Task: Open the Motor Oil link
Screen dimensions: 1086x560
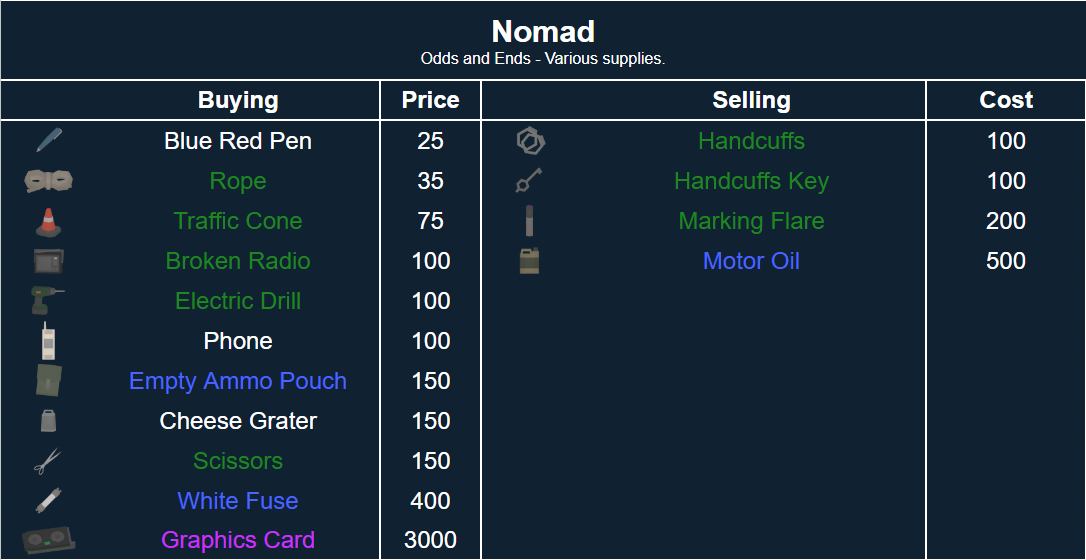Action: pos(751,261)
